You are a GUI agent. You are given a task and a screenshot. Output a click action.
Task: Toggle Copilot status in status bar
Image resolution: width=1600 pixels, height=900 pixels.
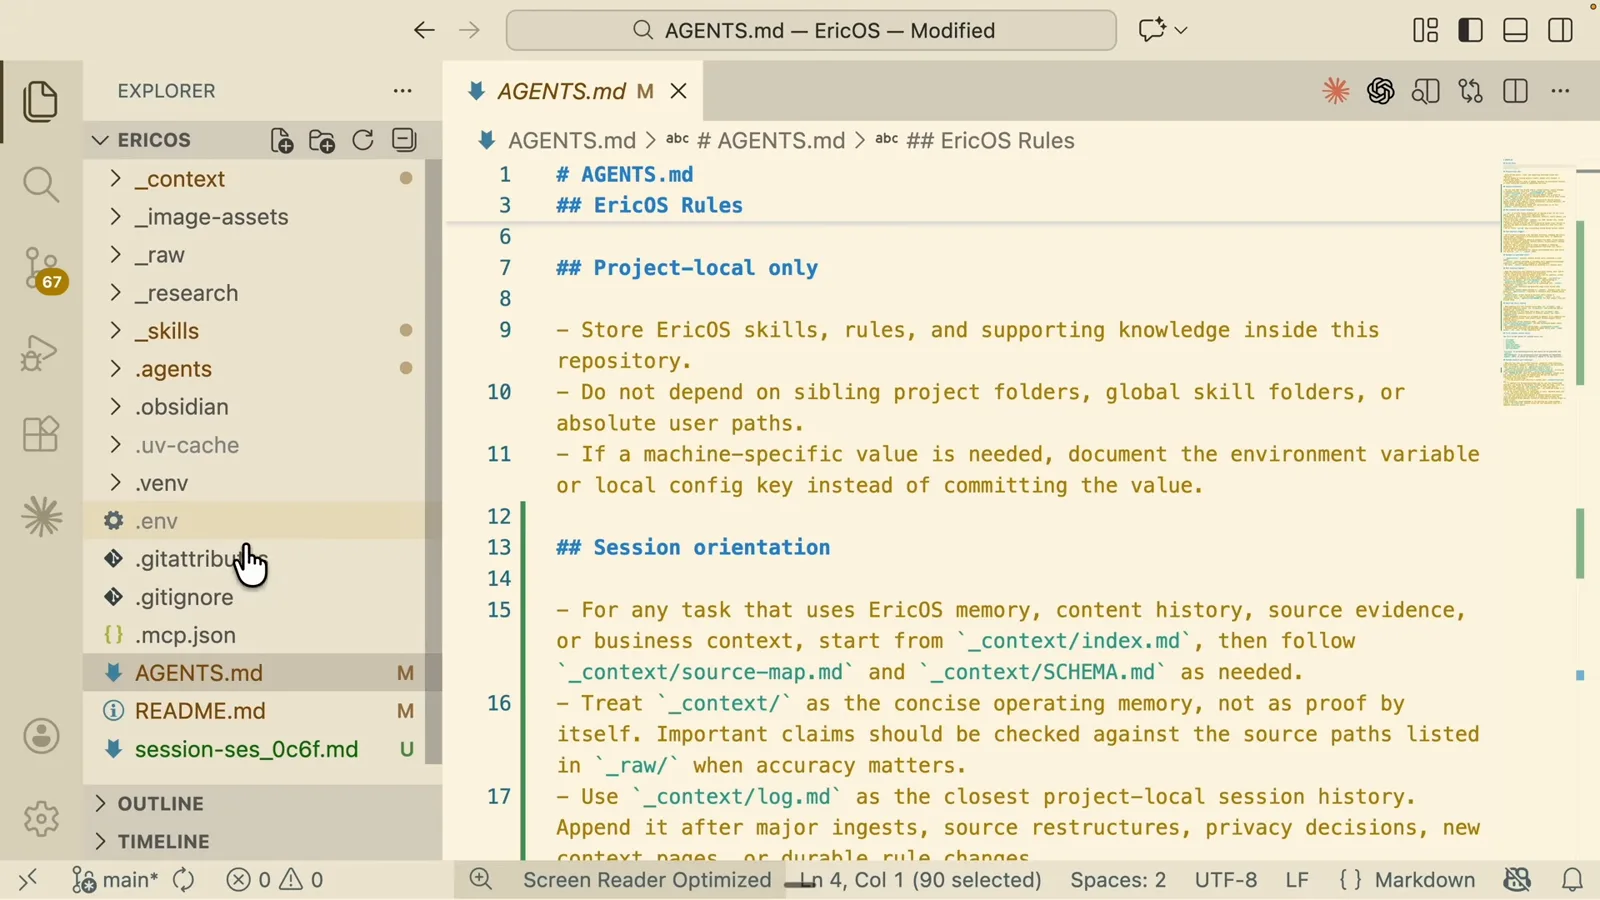pos(1517,880)
